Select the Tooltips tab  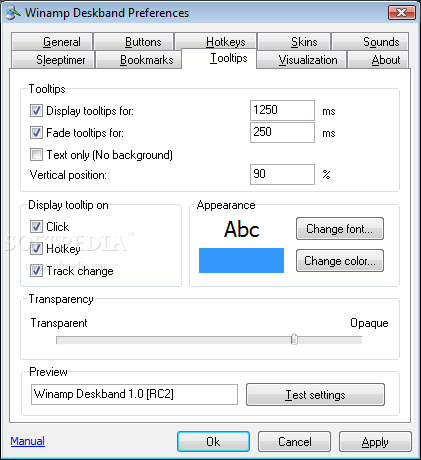(219, 58)
